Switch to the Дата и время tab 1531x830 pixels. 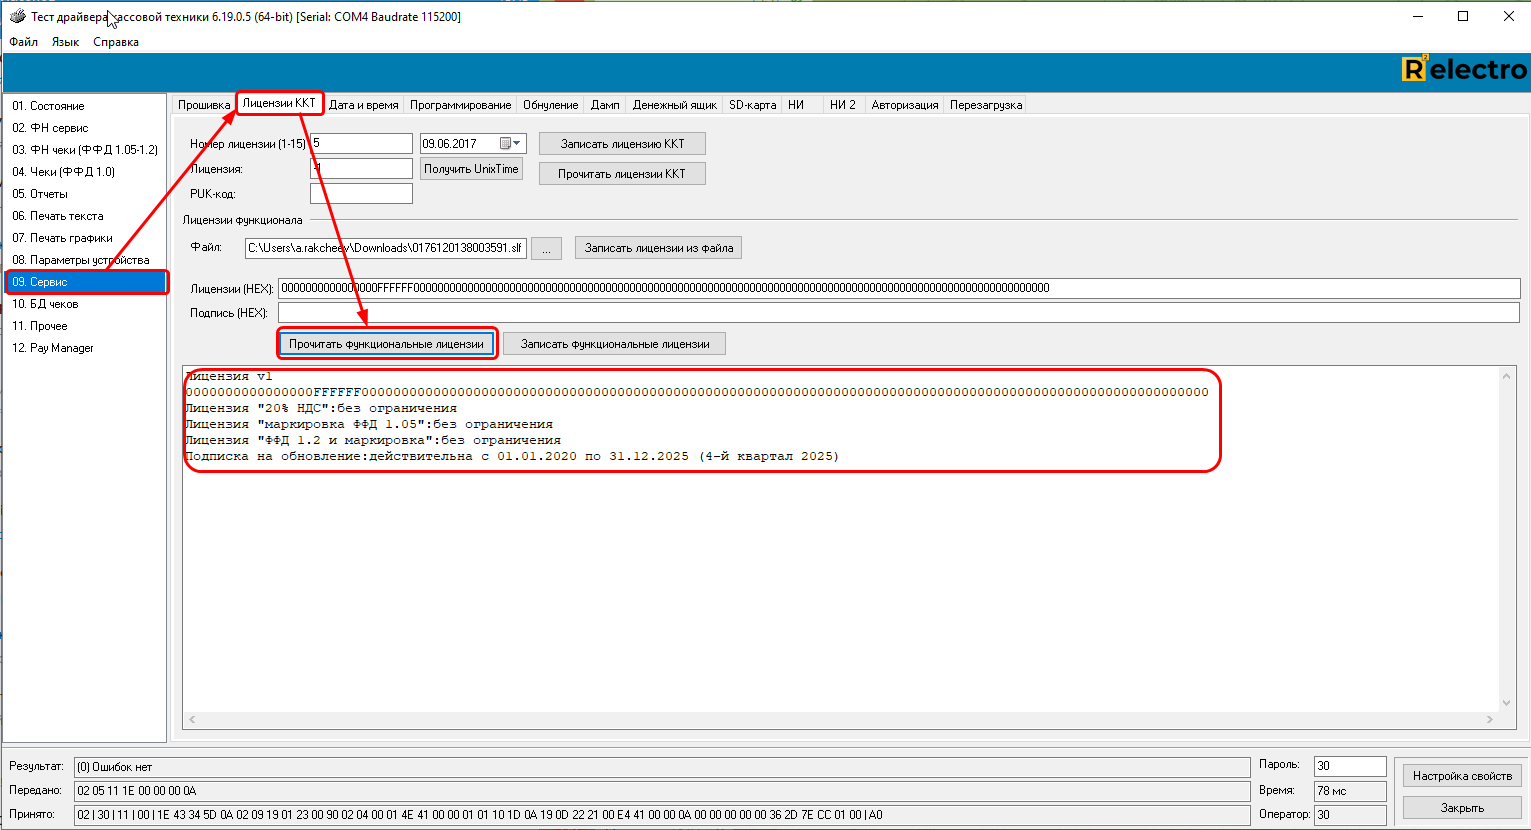click(x=363, y=105)
